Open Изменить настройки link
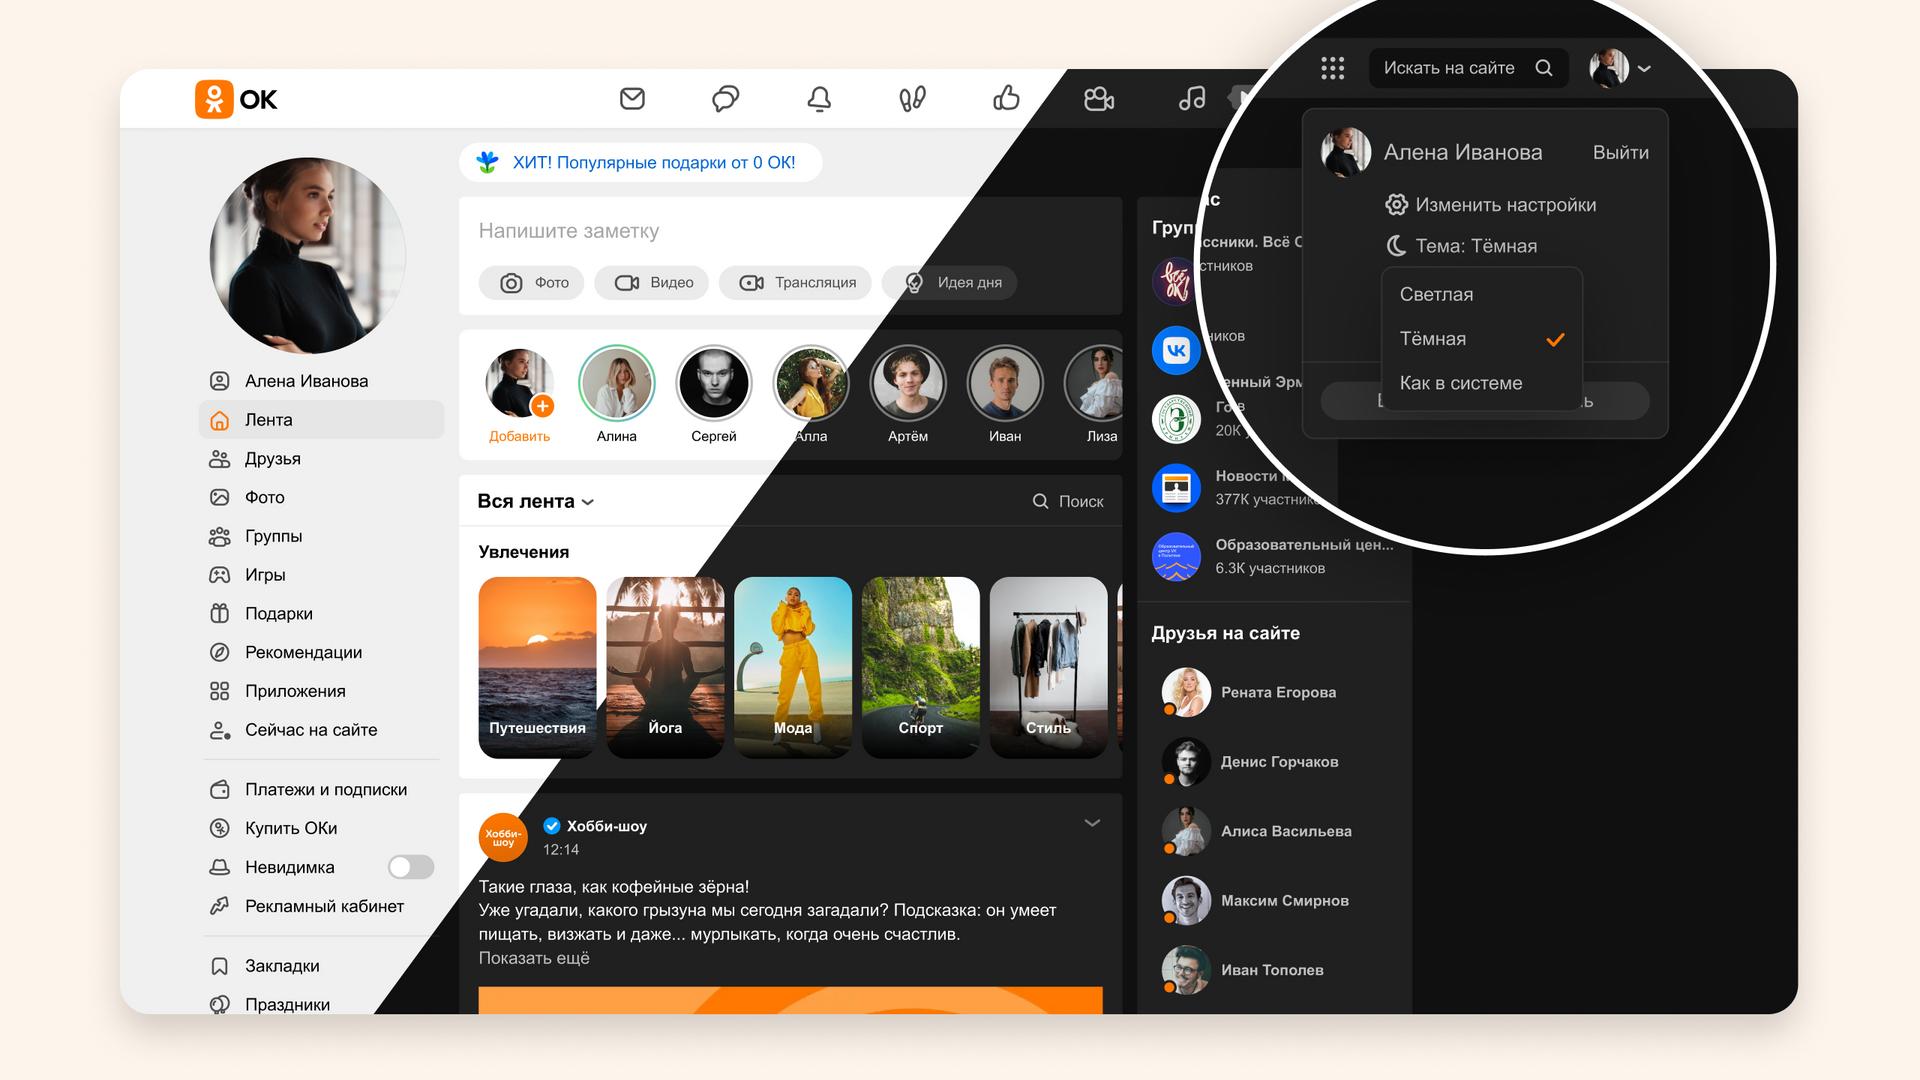This screenshot has height=1080, width=1920. [x=1490, y=205]
